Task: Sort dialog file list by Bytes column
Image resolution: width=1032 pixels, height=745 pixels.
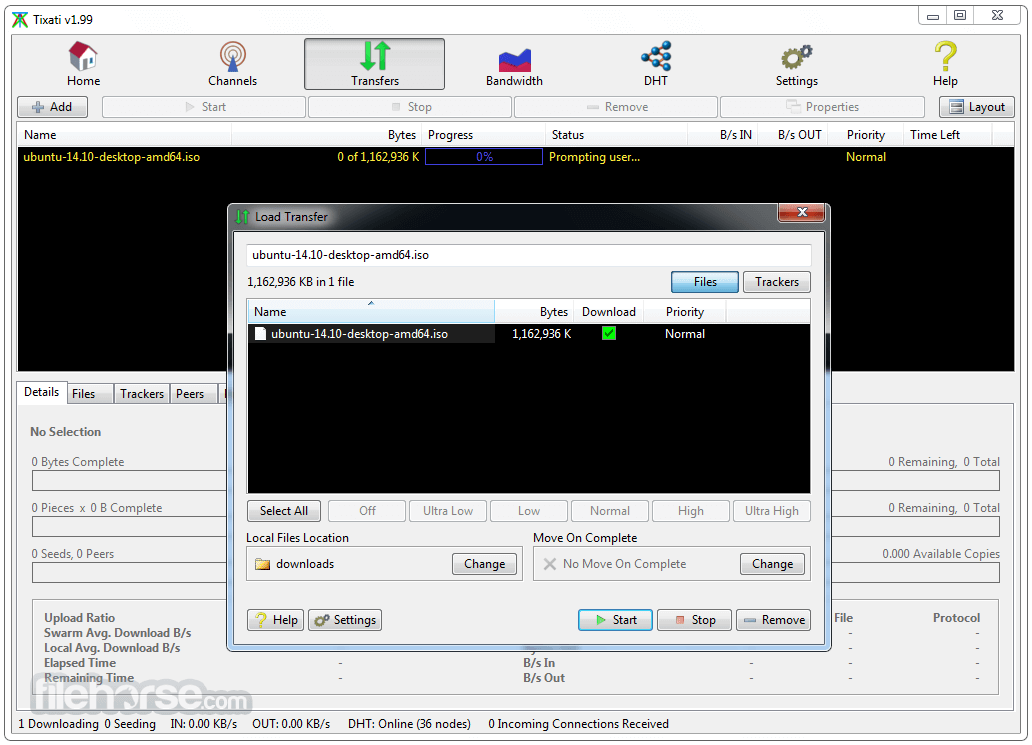Action: click(534, 311)
